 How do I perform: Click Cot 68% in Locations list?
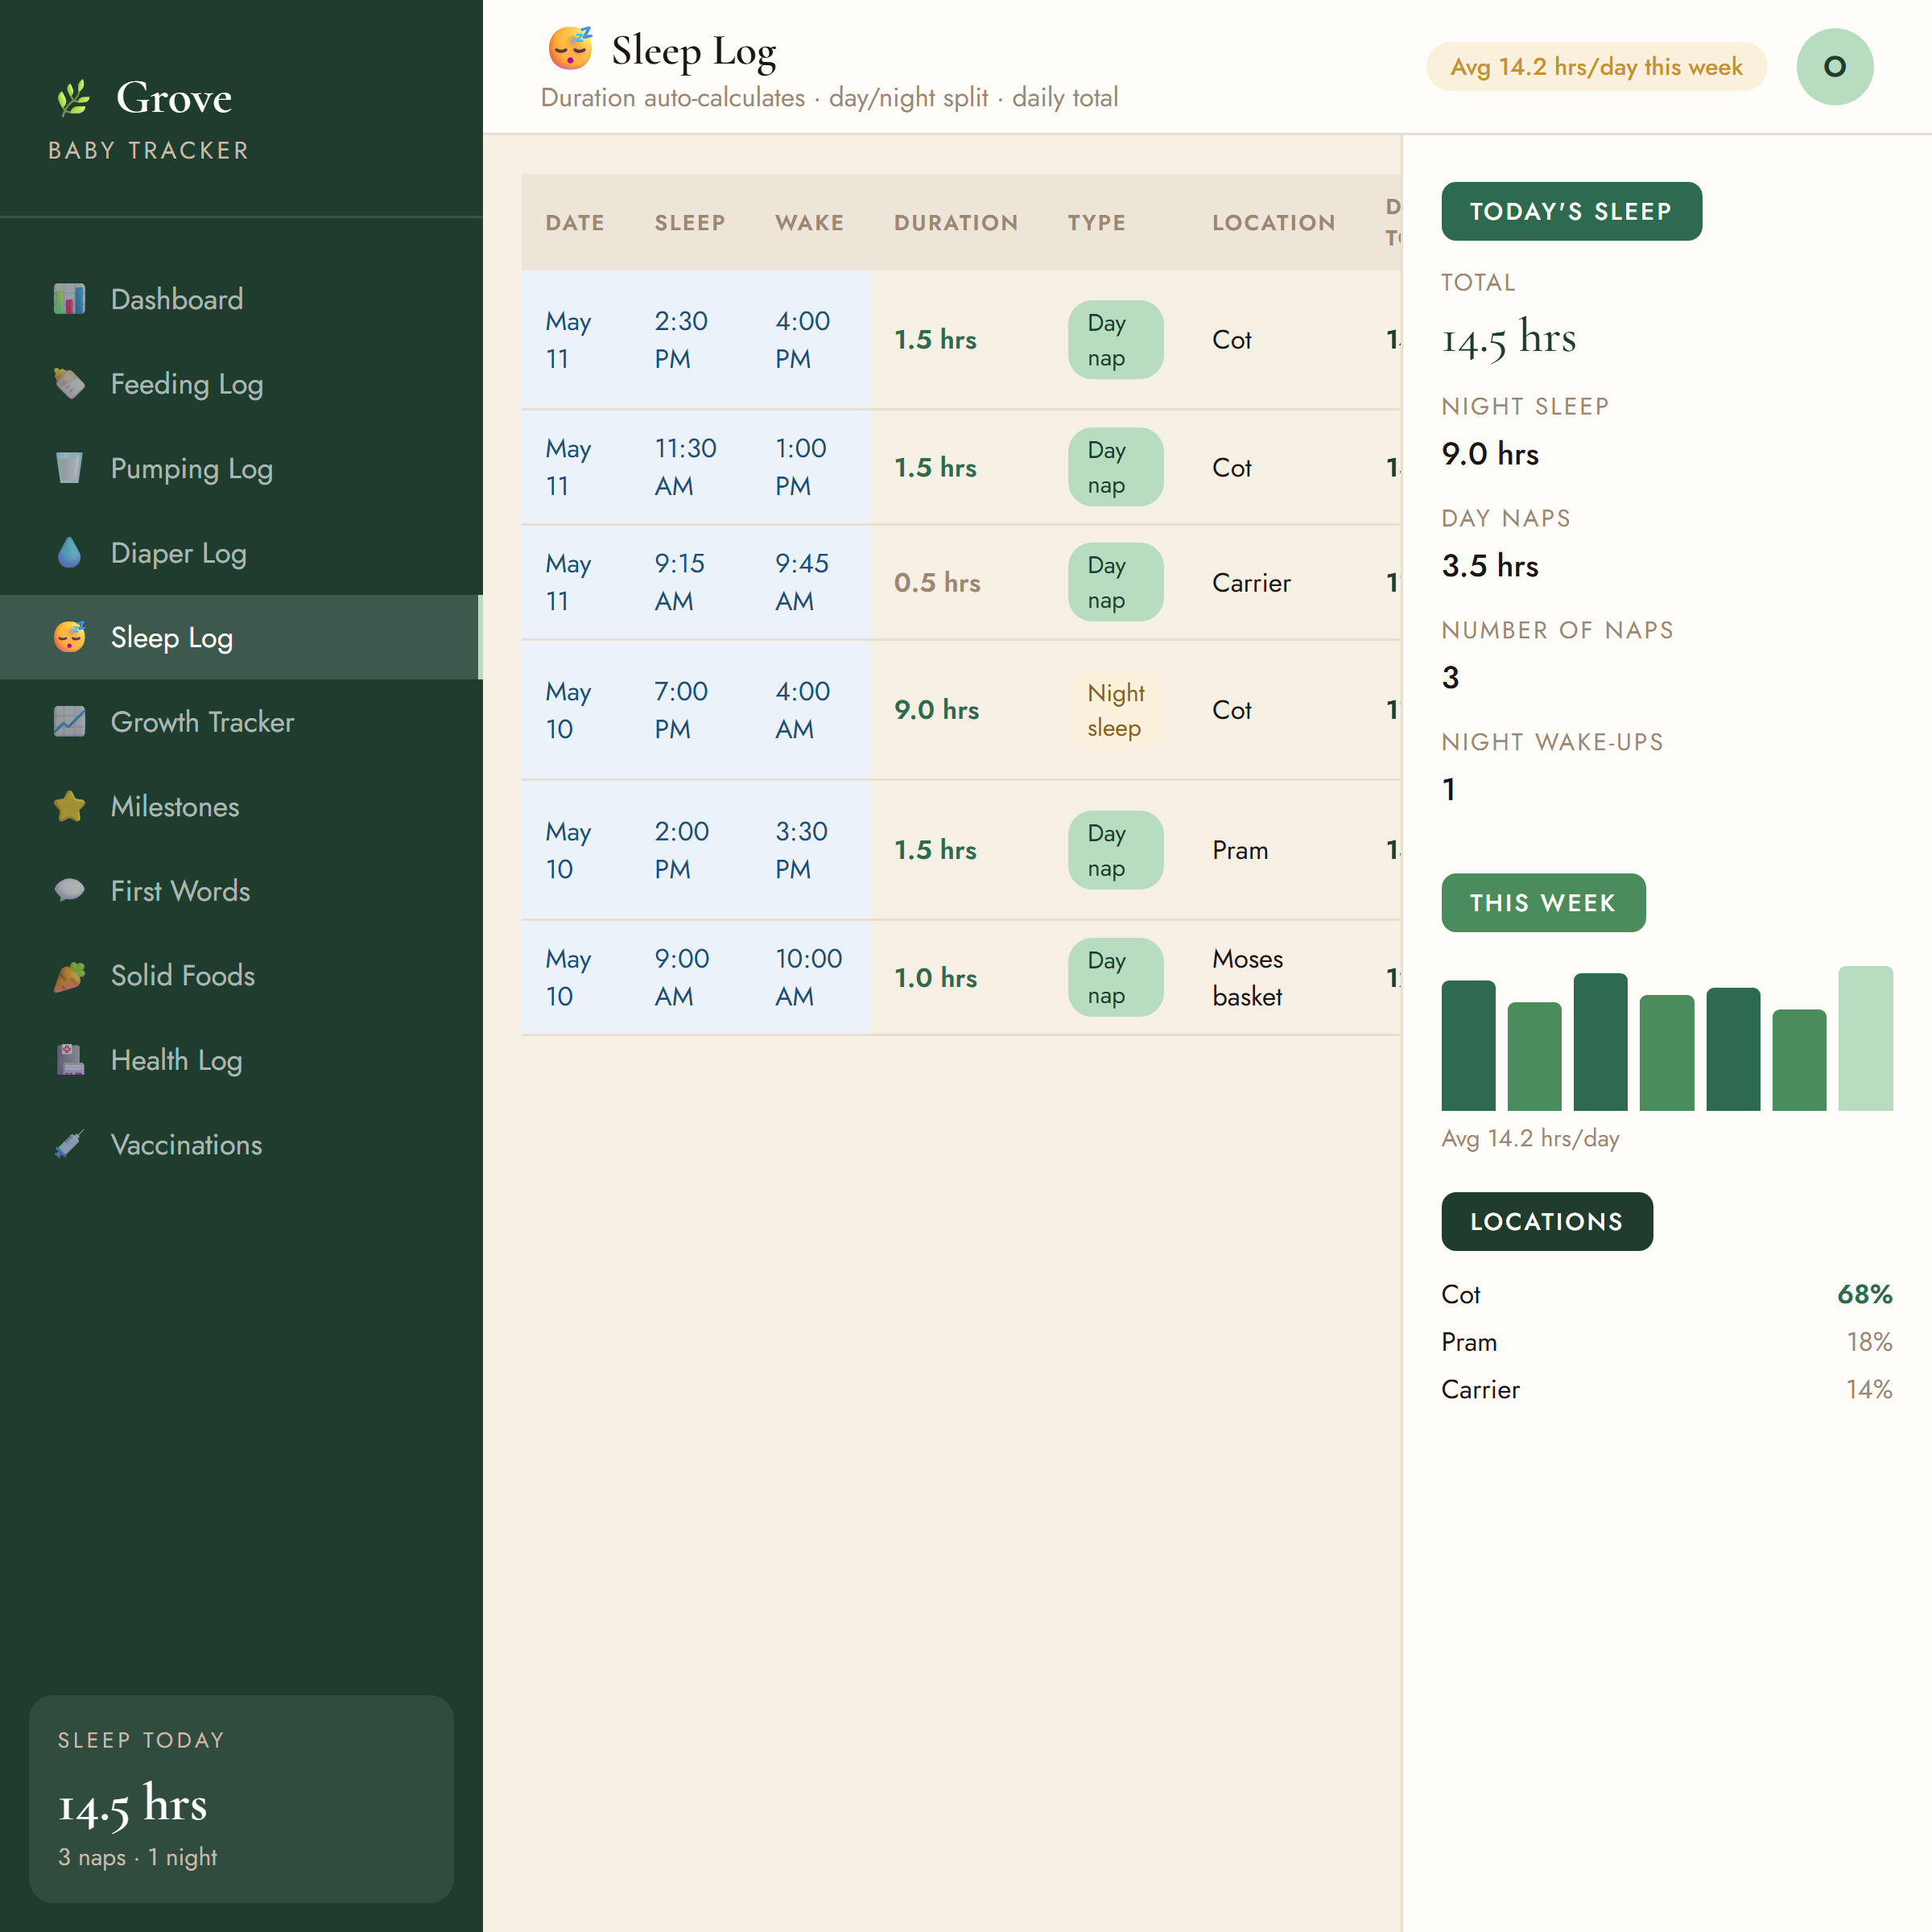pos(1666,1294)
